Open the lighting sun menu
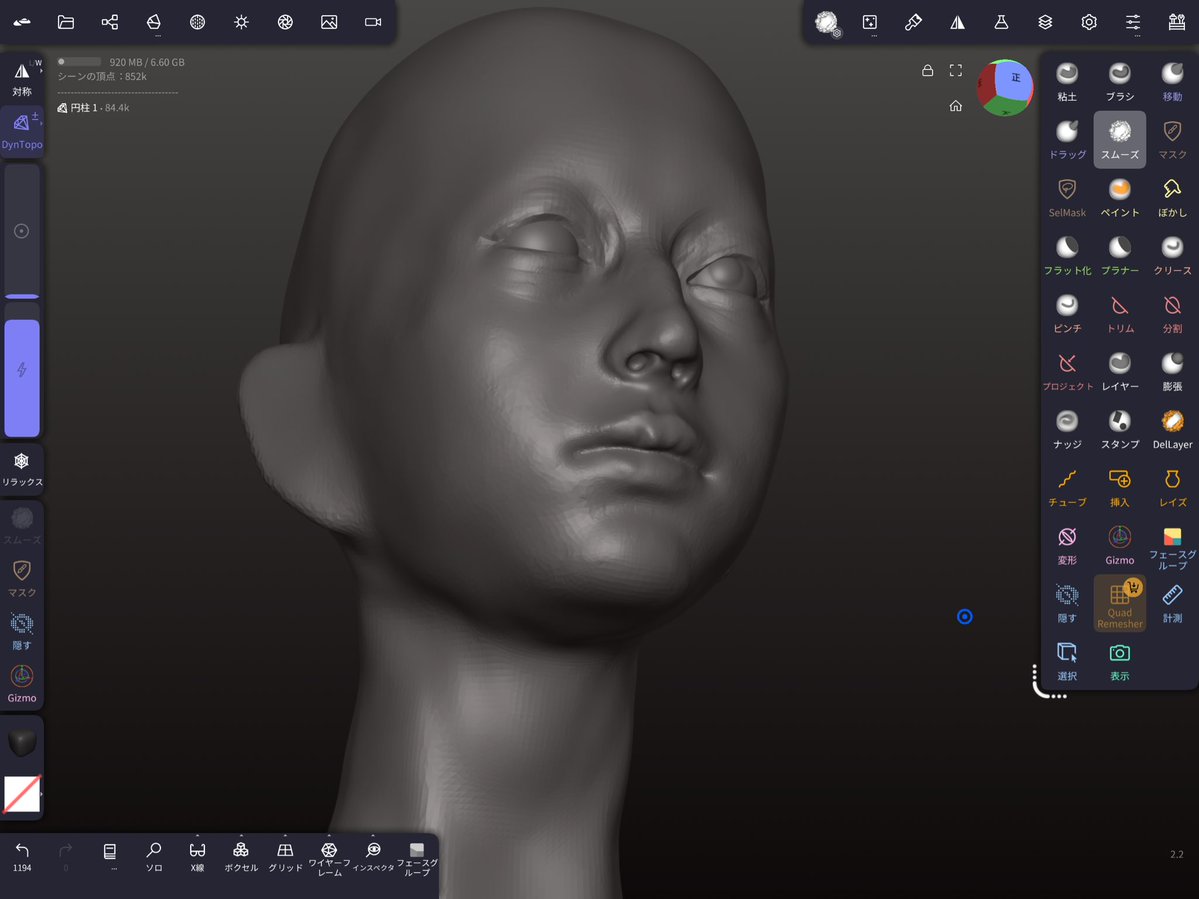 [242, 22]
